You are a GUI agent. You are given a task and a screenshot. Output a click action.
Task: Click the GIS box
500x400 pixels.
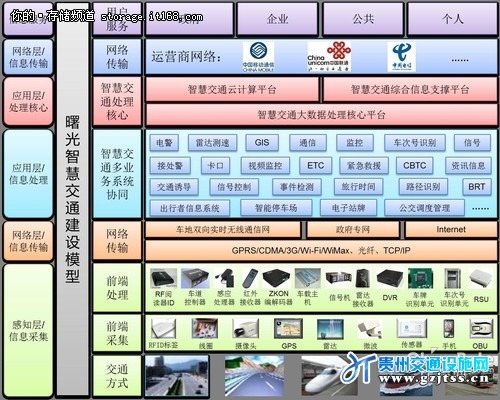coord(262,143)
